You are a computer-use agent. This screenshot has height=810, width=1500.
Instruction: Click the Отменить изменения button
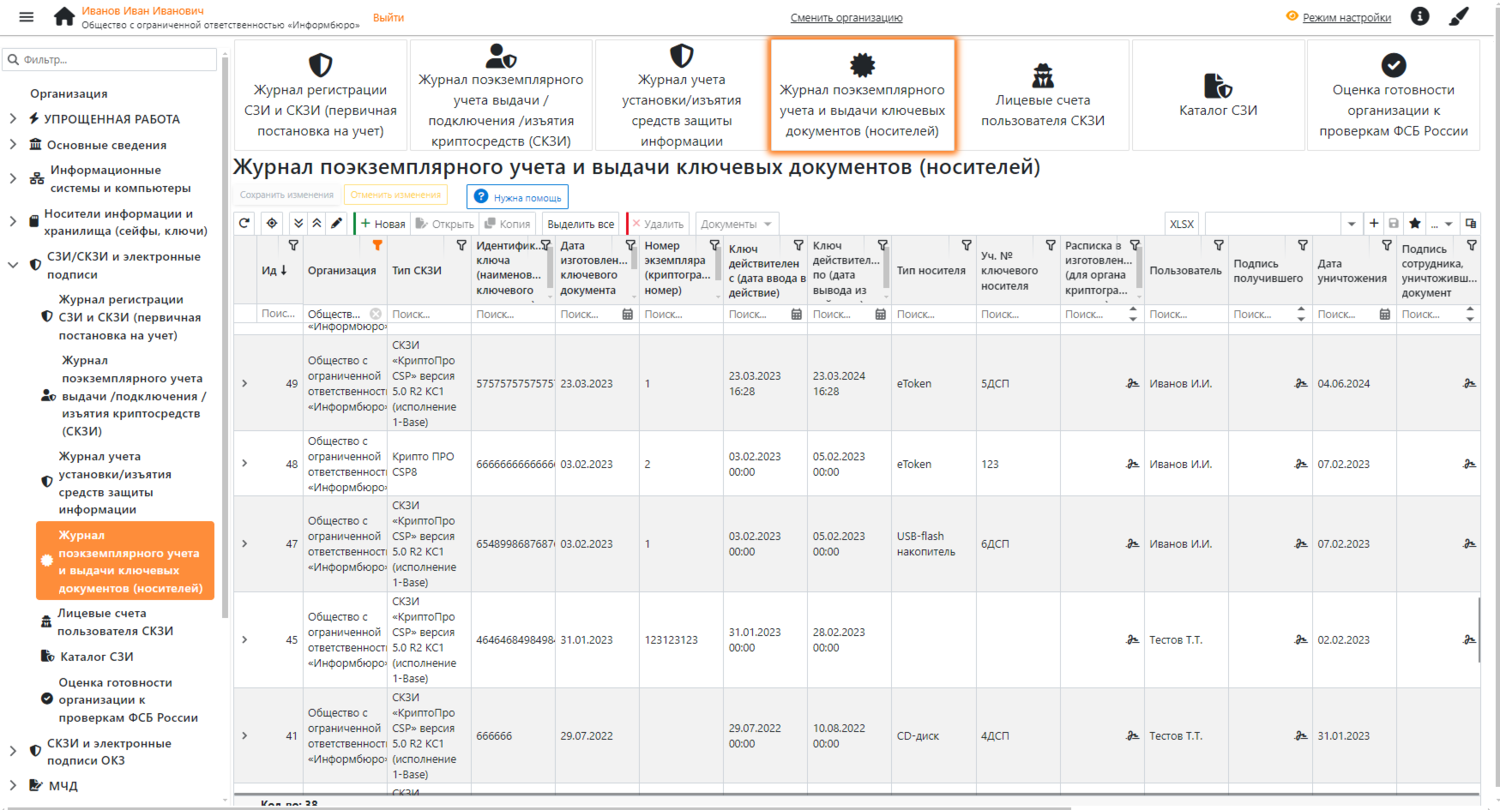tap(395, 195)
